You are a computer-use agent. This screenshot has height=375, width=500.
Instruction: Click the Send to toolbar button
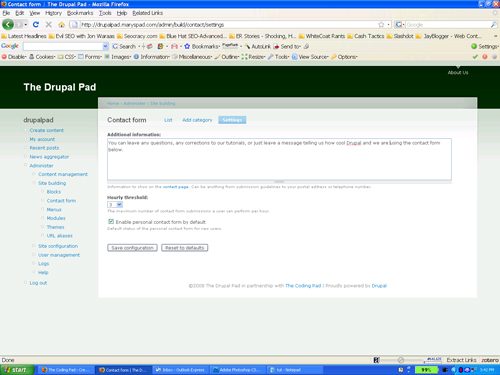287,46
